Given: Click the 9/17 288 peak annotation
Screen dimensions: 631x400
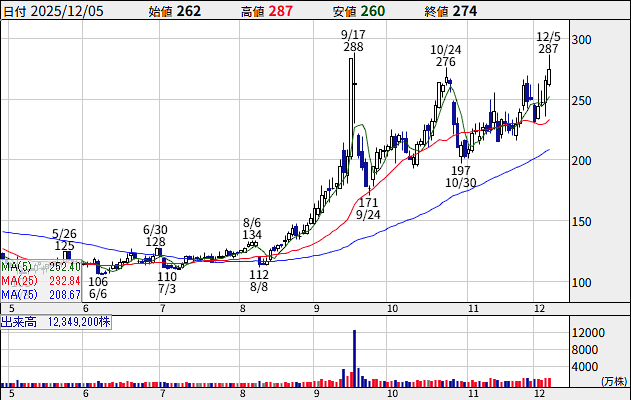Looking at the screenshot, I should (353, 41).
